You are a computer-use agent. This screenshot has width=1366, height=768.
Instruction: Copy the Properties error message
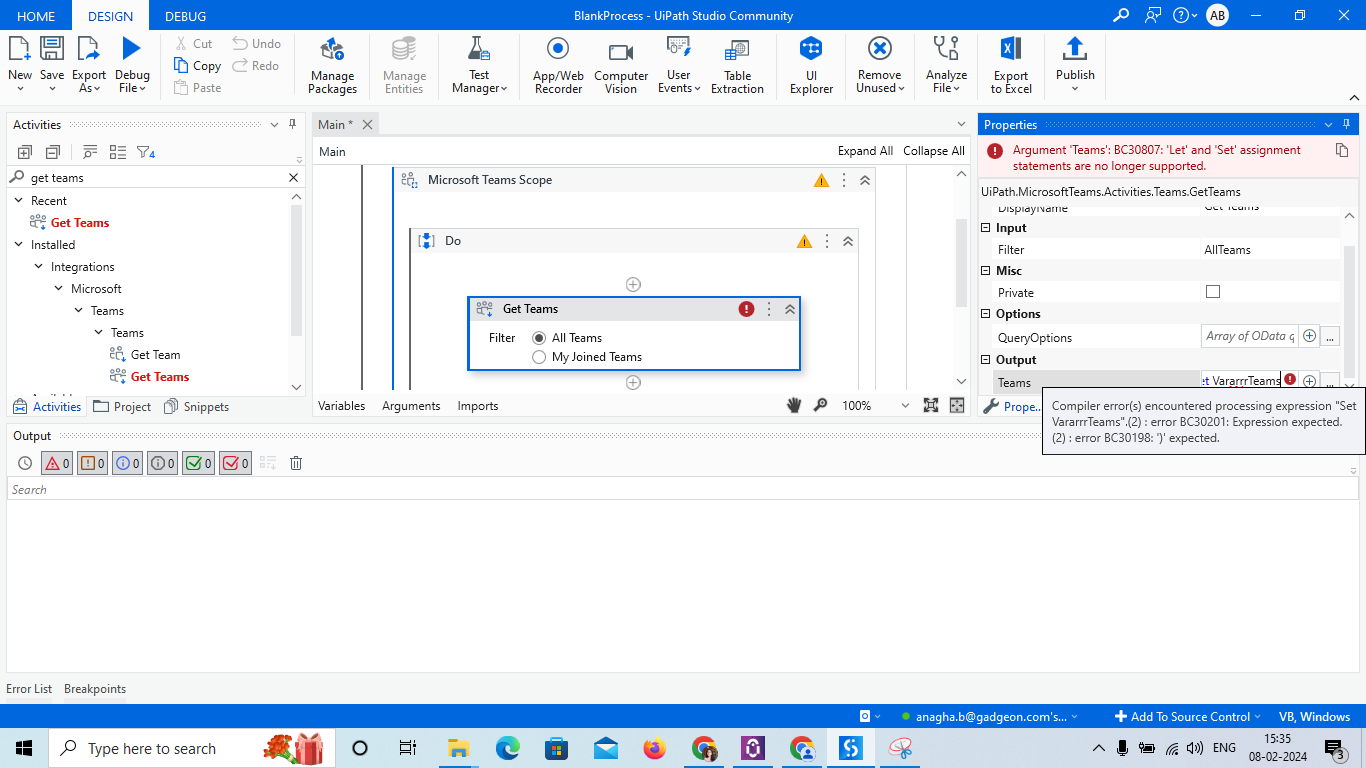coord(1342,150)
